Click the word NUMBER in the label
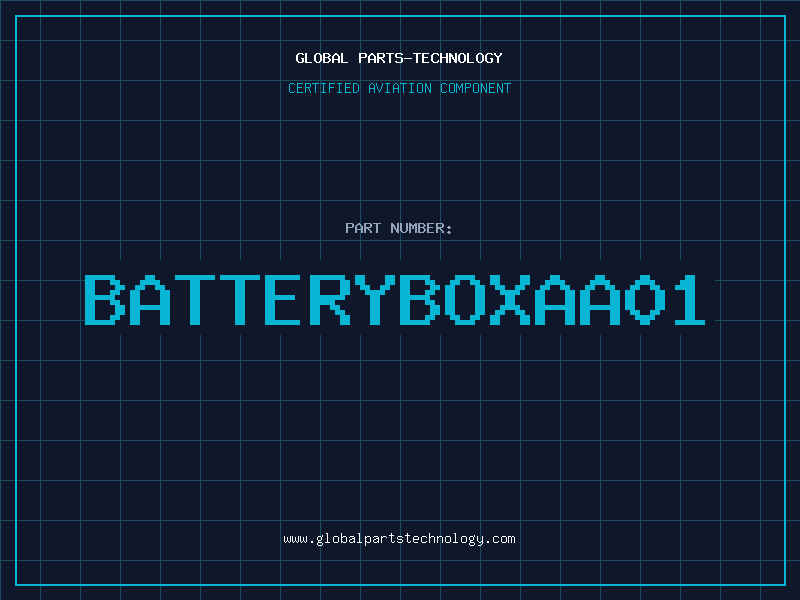 point(417,229)
